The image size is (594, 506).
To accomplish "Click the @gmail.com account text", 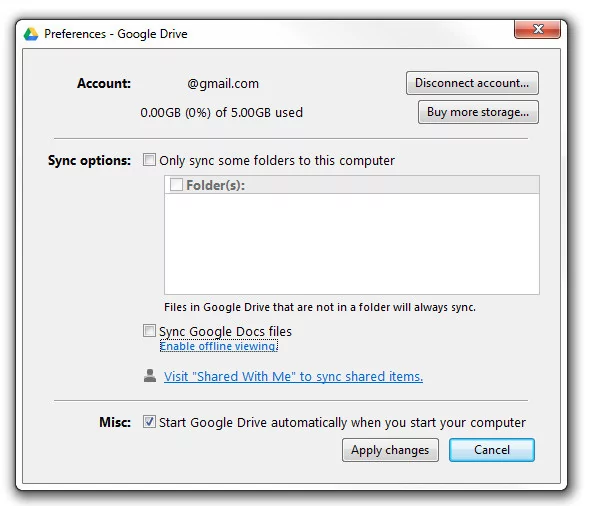I will 223,83.
